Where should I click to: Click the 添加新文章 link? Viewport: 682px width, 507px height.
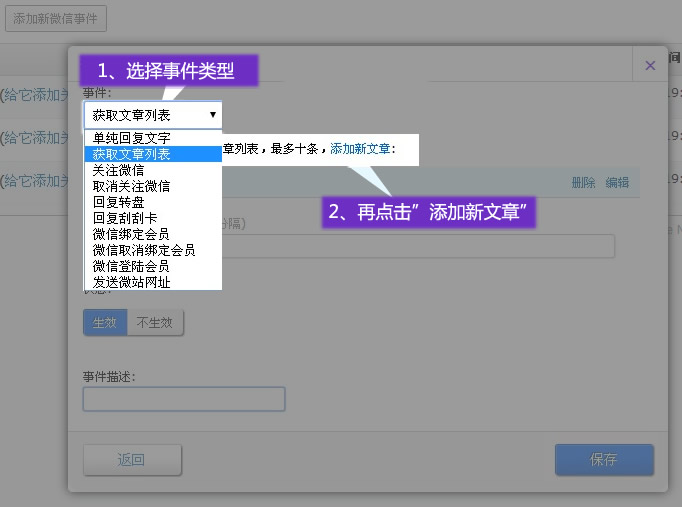point(360,149)
